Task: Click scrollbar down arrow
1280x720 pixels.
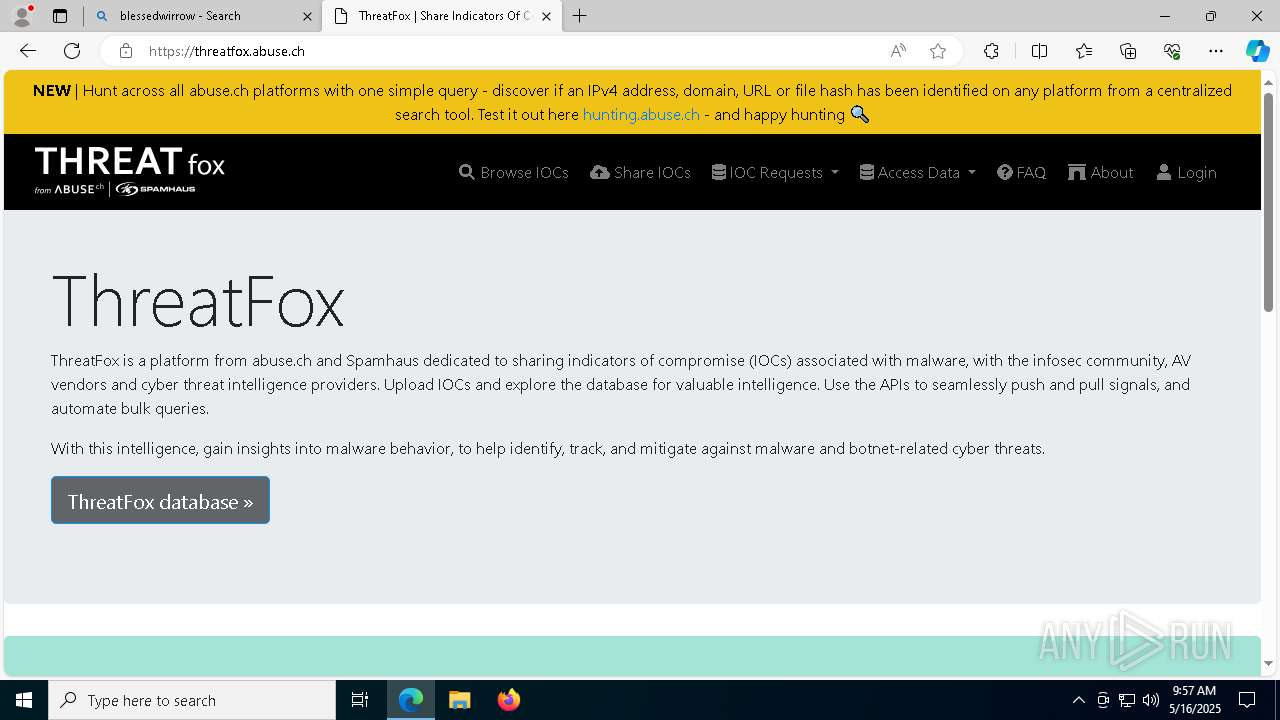Action: [x=1268, y=662]
